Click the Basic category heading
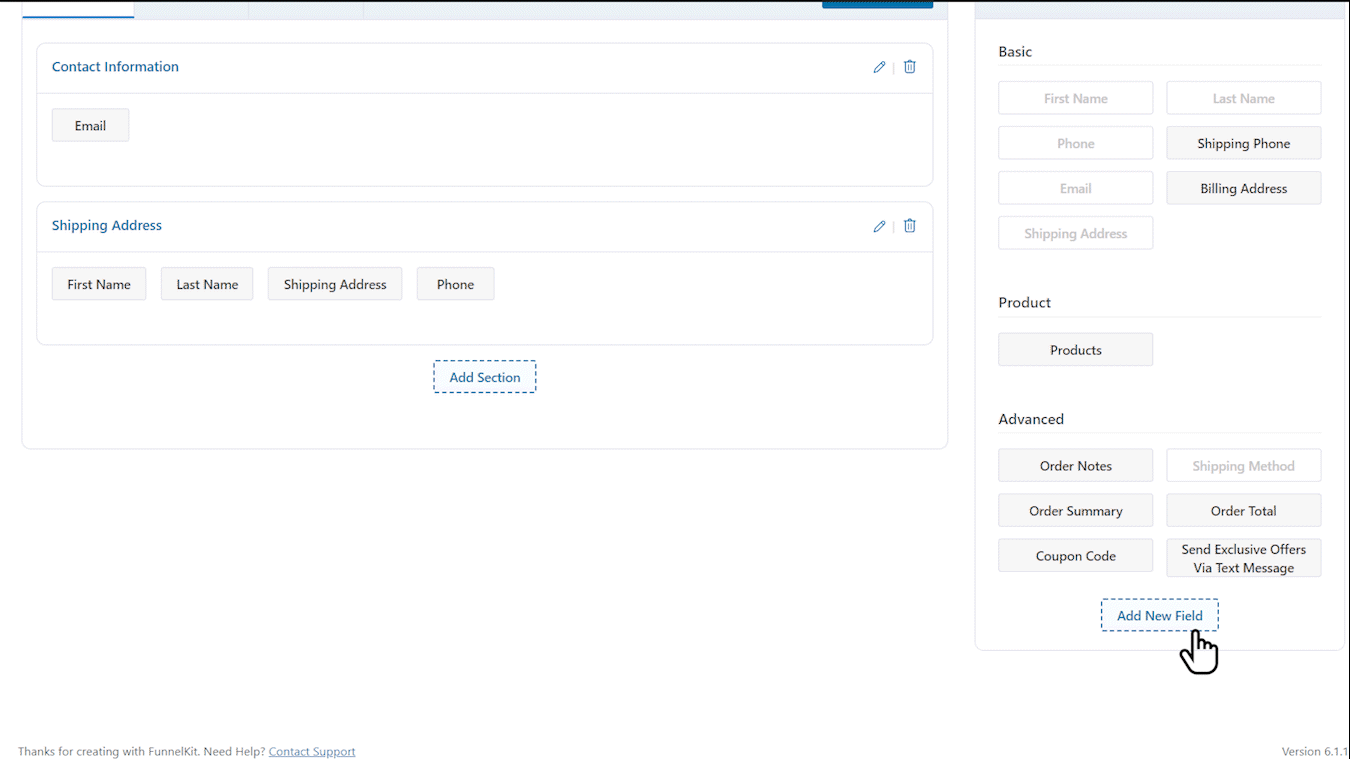Screen dimensions: 1350x759 (1015, 52)
